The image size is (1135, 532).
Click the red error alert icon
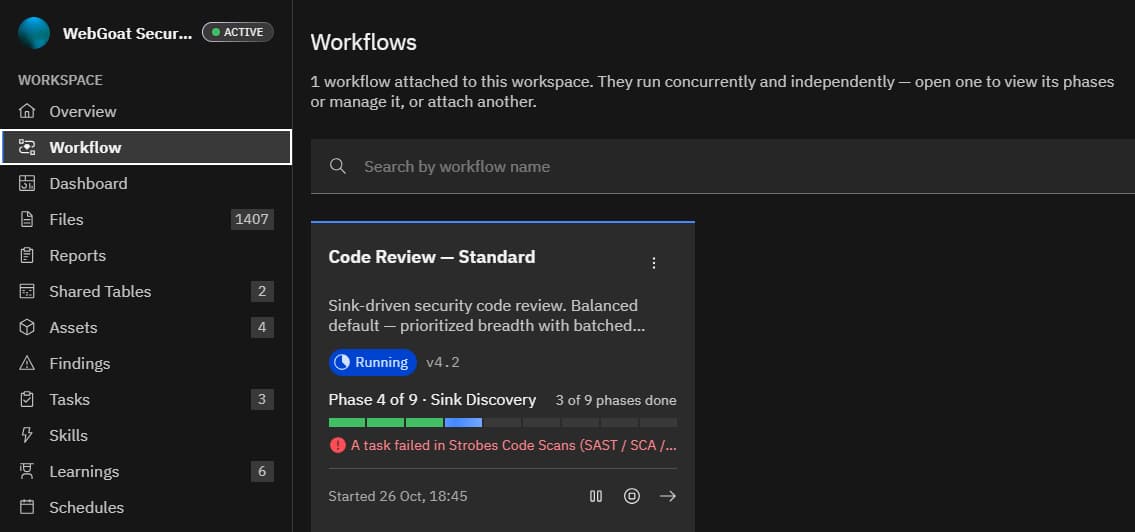[337, 445]
